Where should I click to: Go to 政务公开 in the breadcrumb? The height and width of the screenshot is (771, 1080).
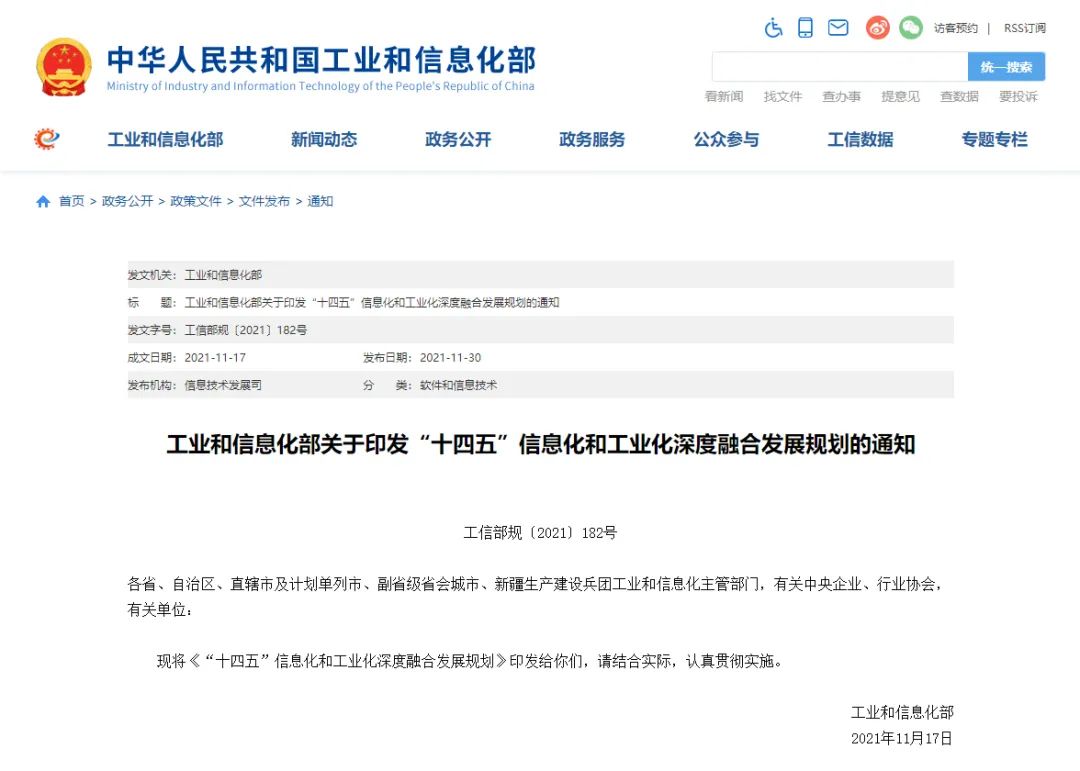coord(127,201)
